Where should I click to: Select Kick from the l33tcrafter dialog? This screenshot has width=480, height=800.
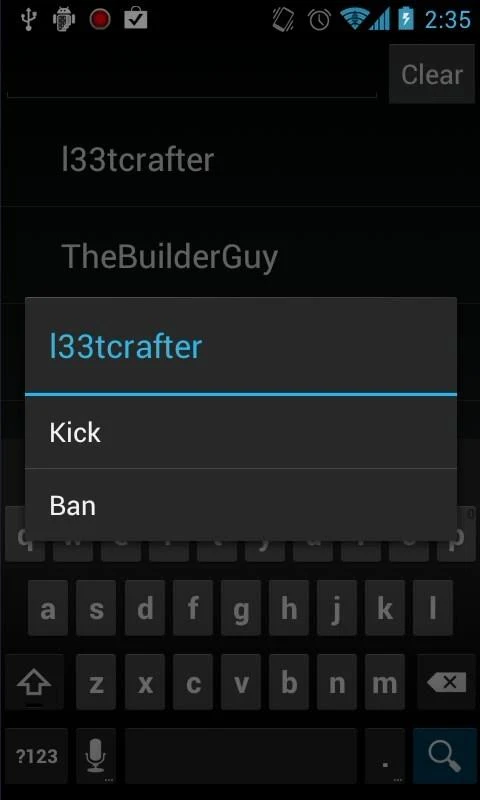pyautogui.click(x=241, y=432)
